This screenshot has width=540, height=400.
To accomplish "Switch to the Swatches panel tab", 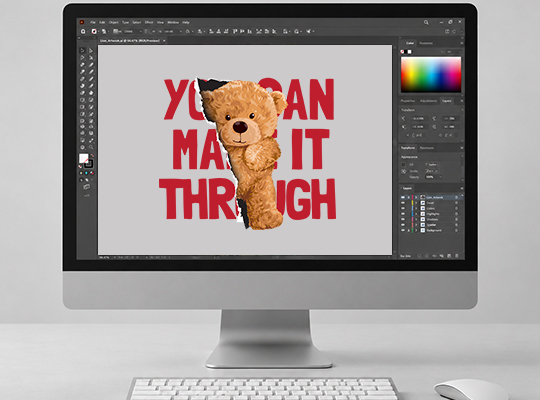I will click(x=426, y=43).
